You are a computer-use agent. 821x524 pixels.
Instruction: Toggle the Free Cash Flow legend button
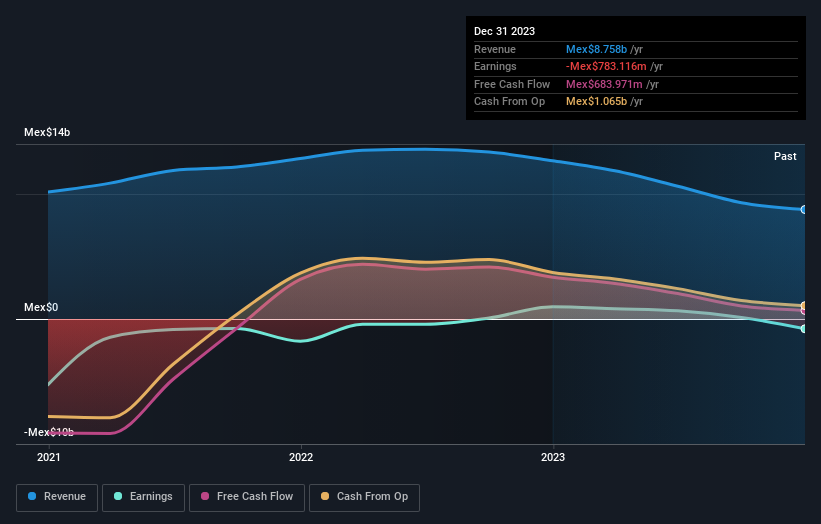[247, 497]
